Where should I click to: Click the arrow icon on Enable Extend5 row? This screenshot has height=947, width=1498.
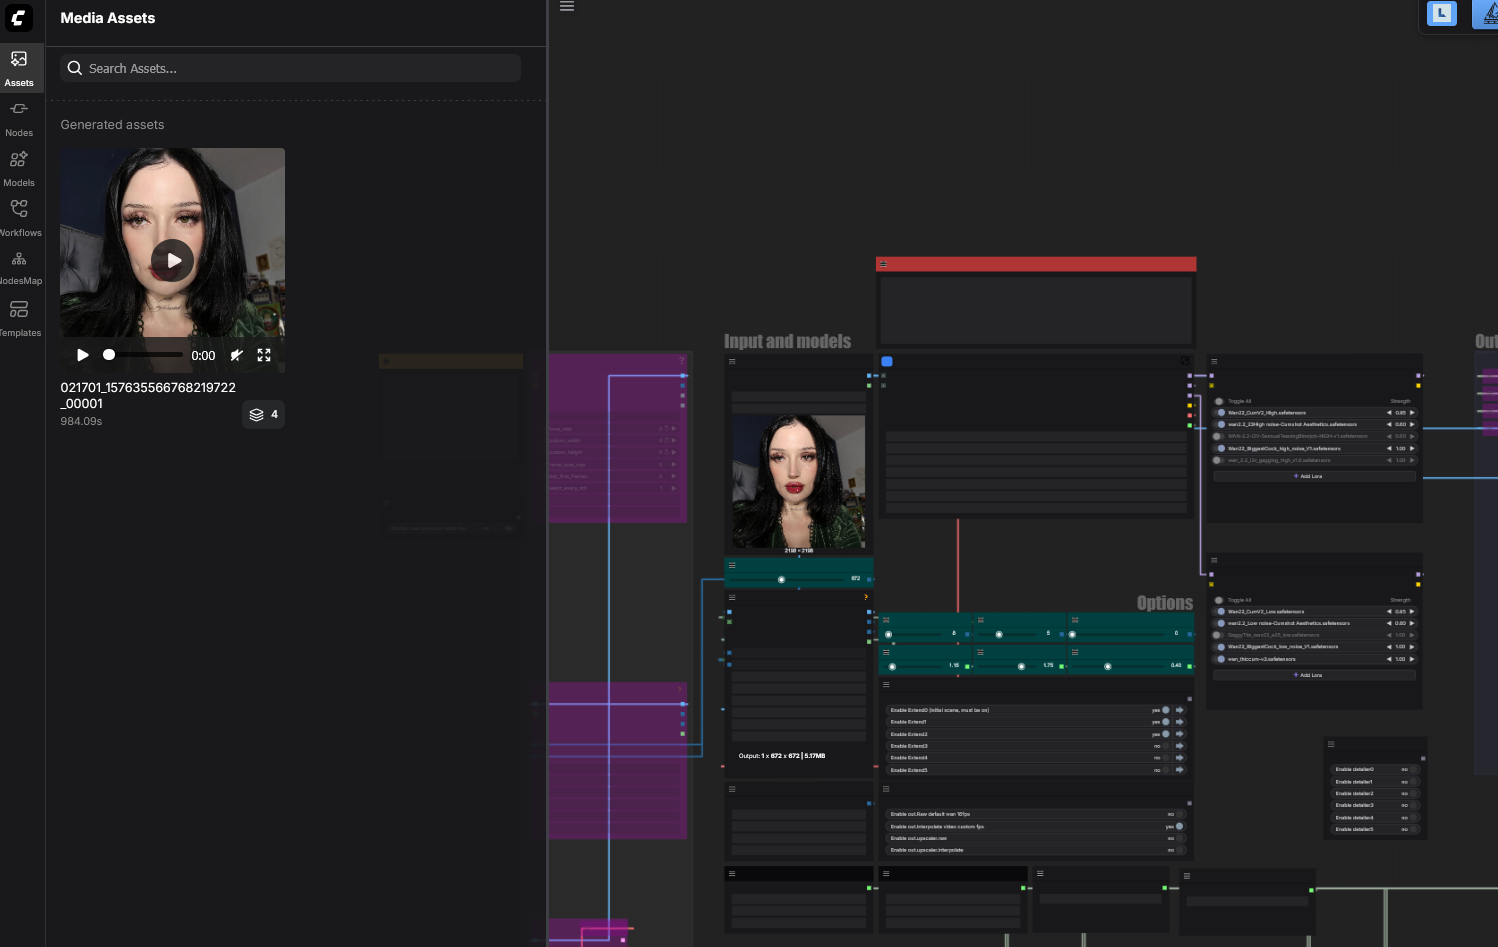(1180, 770)
